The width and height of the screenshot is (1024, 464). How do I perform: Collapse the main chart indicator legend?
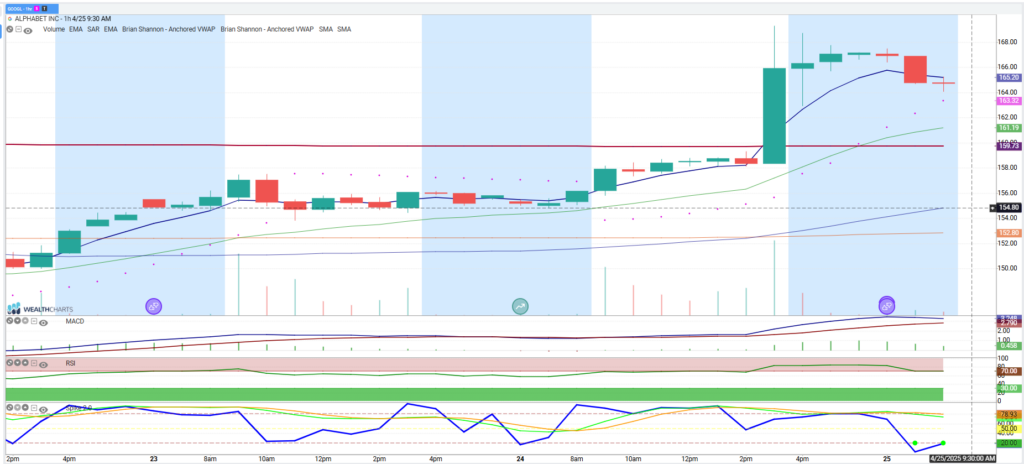point(18,30)
